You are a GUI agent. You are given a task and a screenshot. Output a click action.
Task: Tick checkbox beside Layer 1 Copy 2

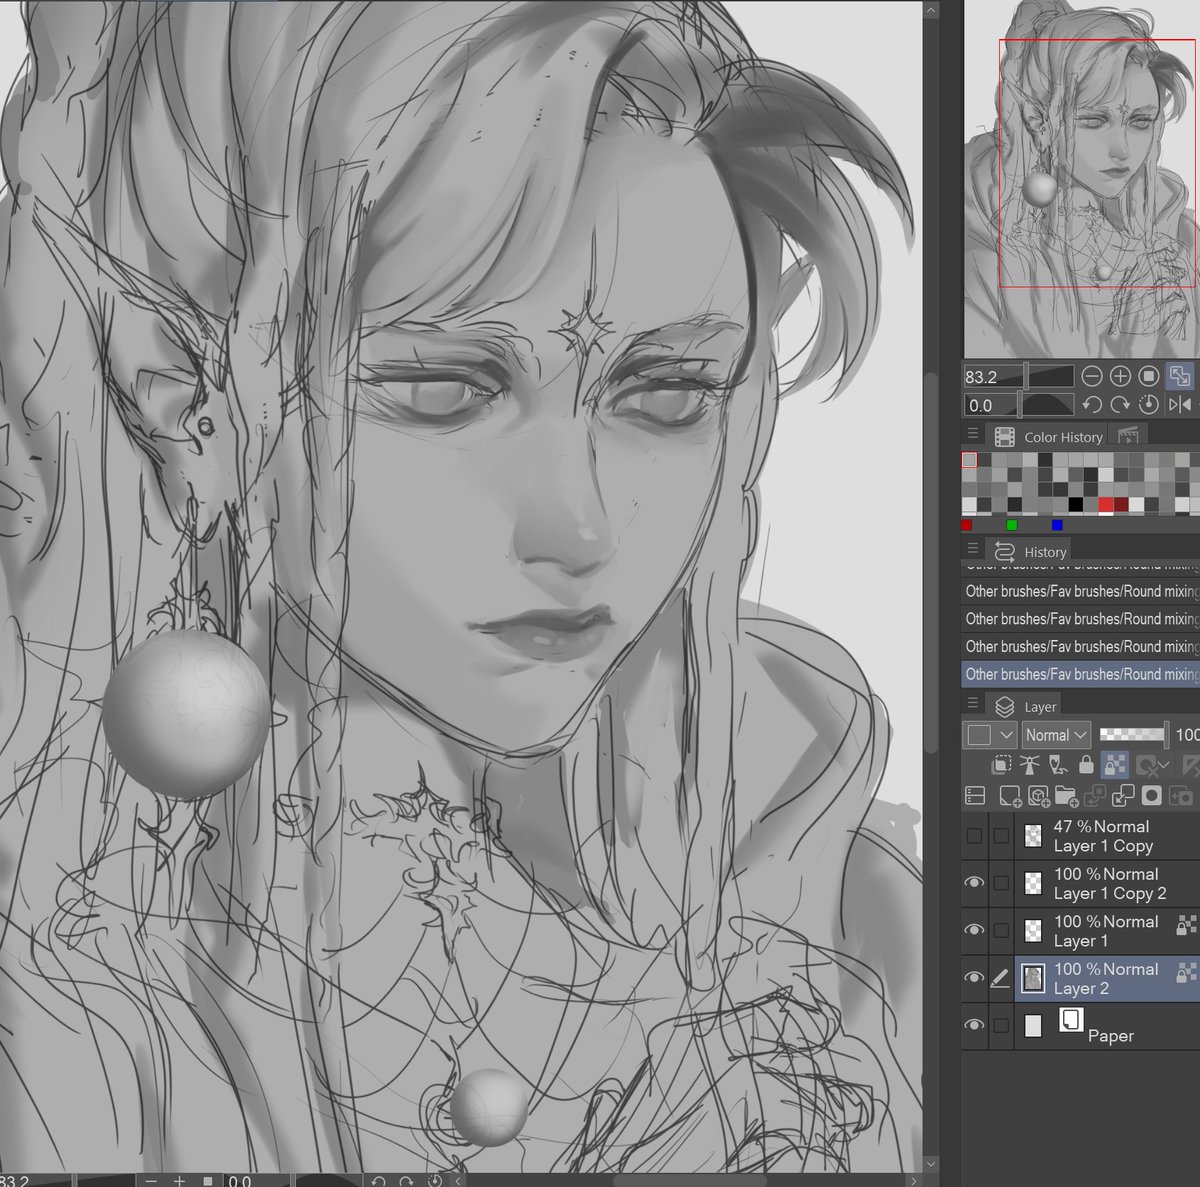click(1001, 883)
